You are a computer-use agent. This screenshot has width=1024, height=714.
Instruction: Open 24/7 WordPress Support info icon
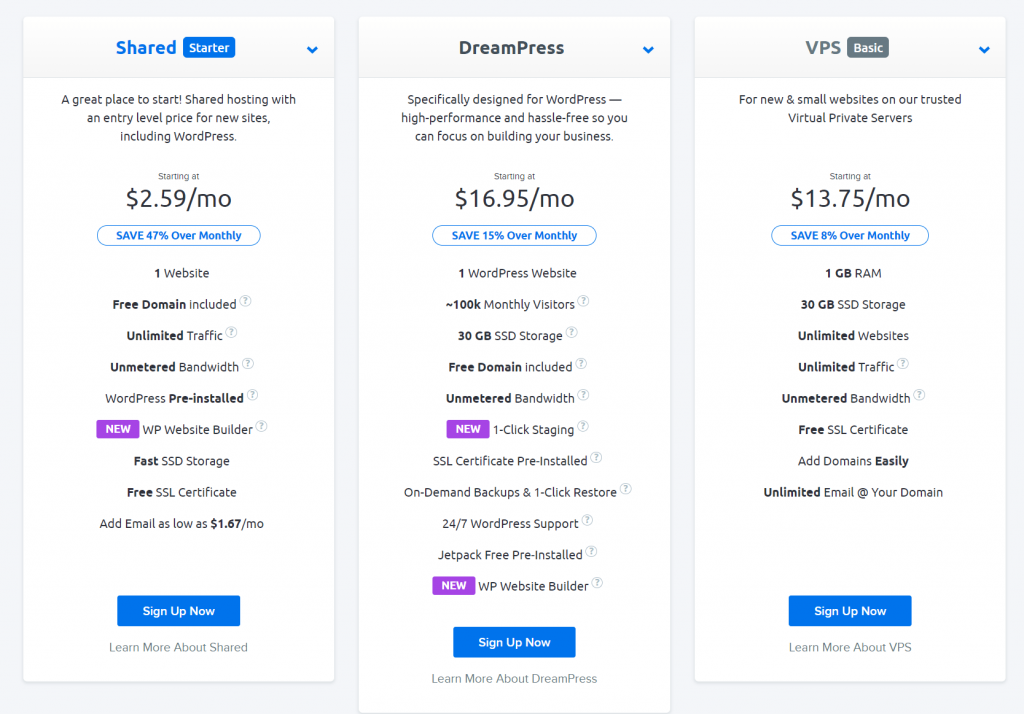click(587, 520)
